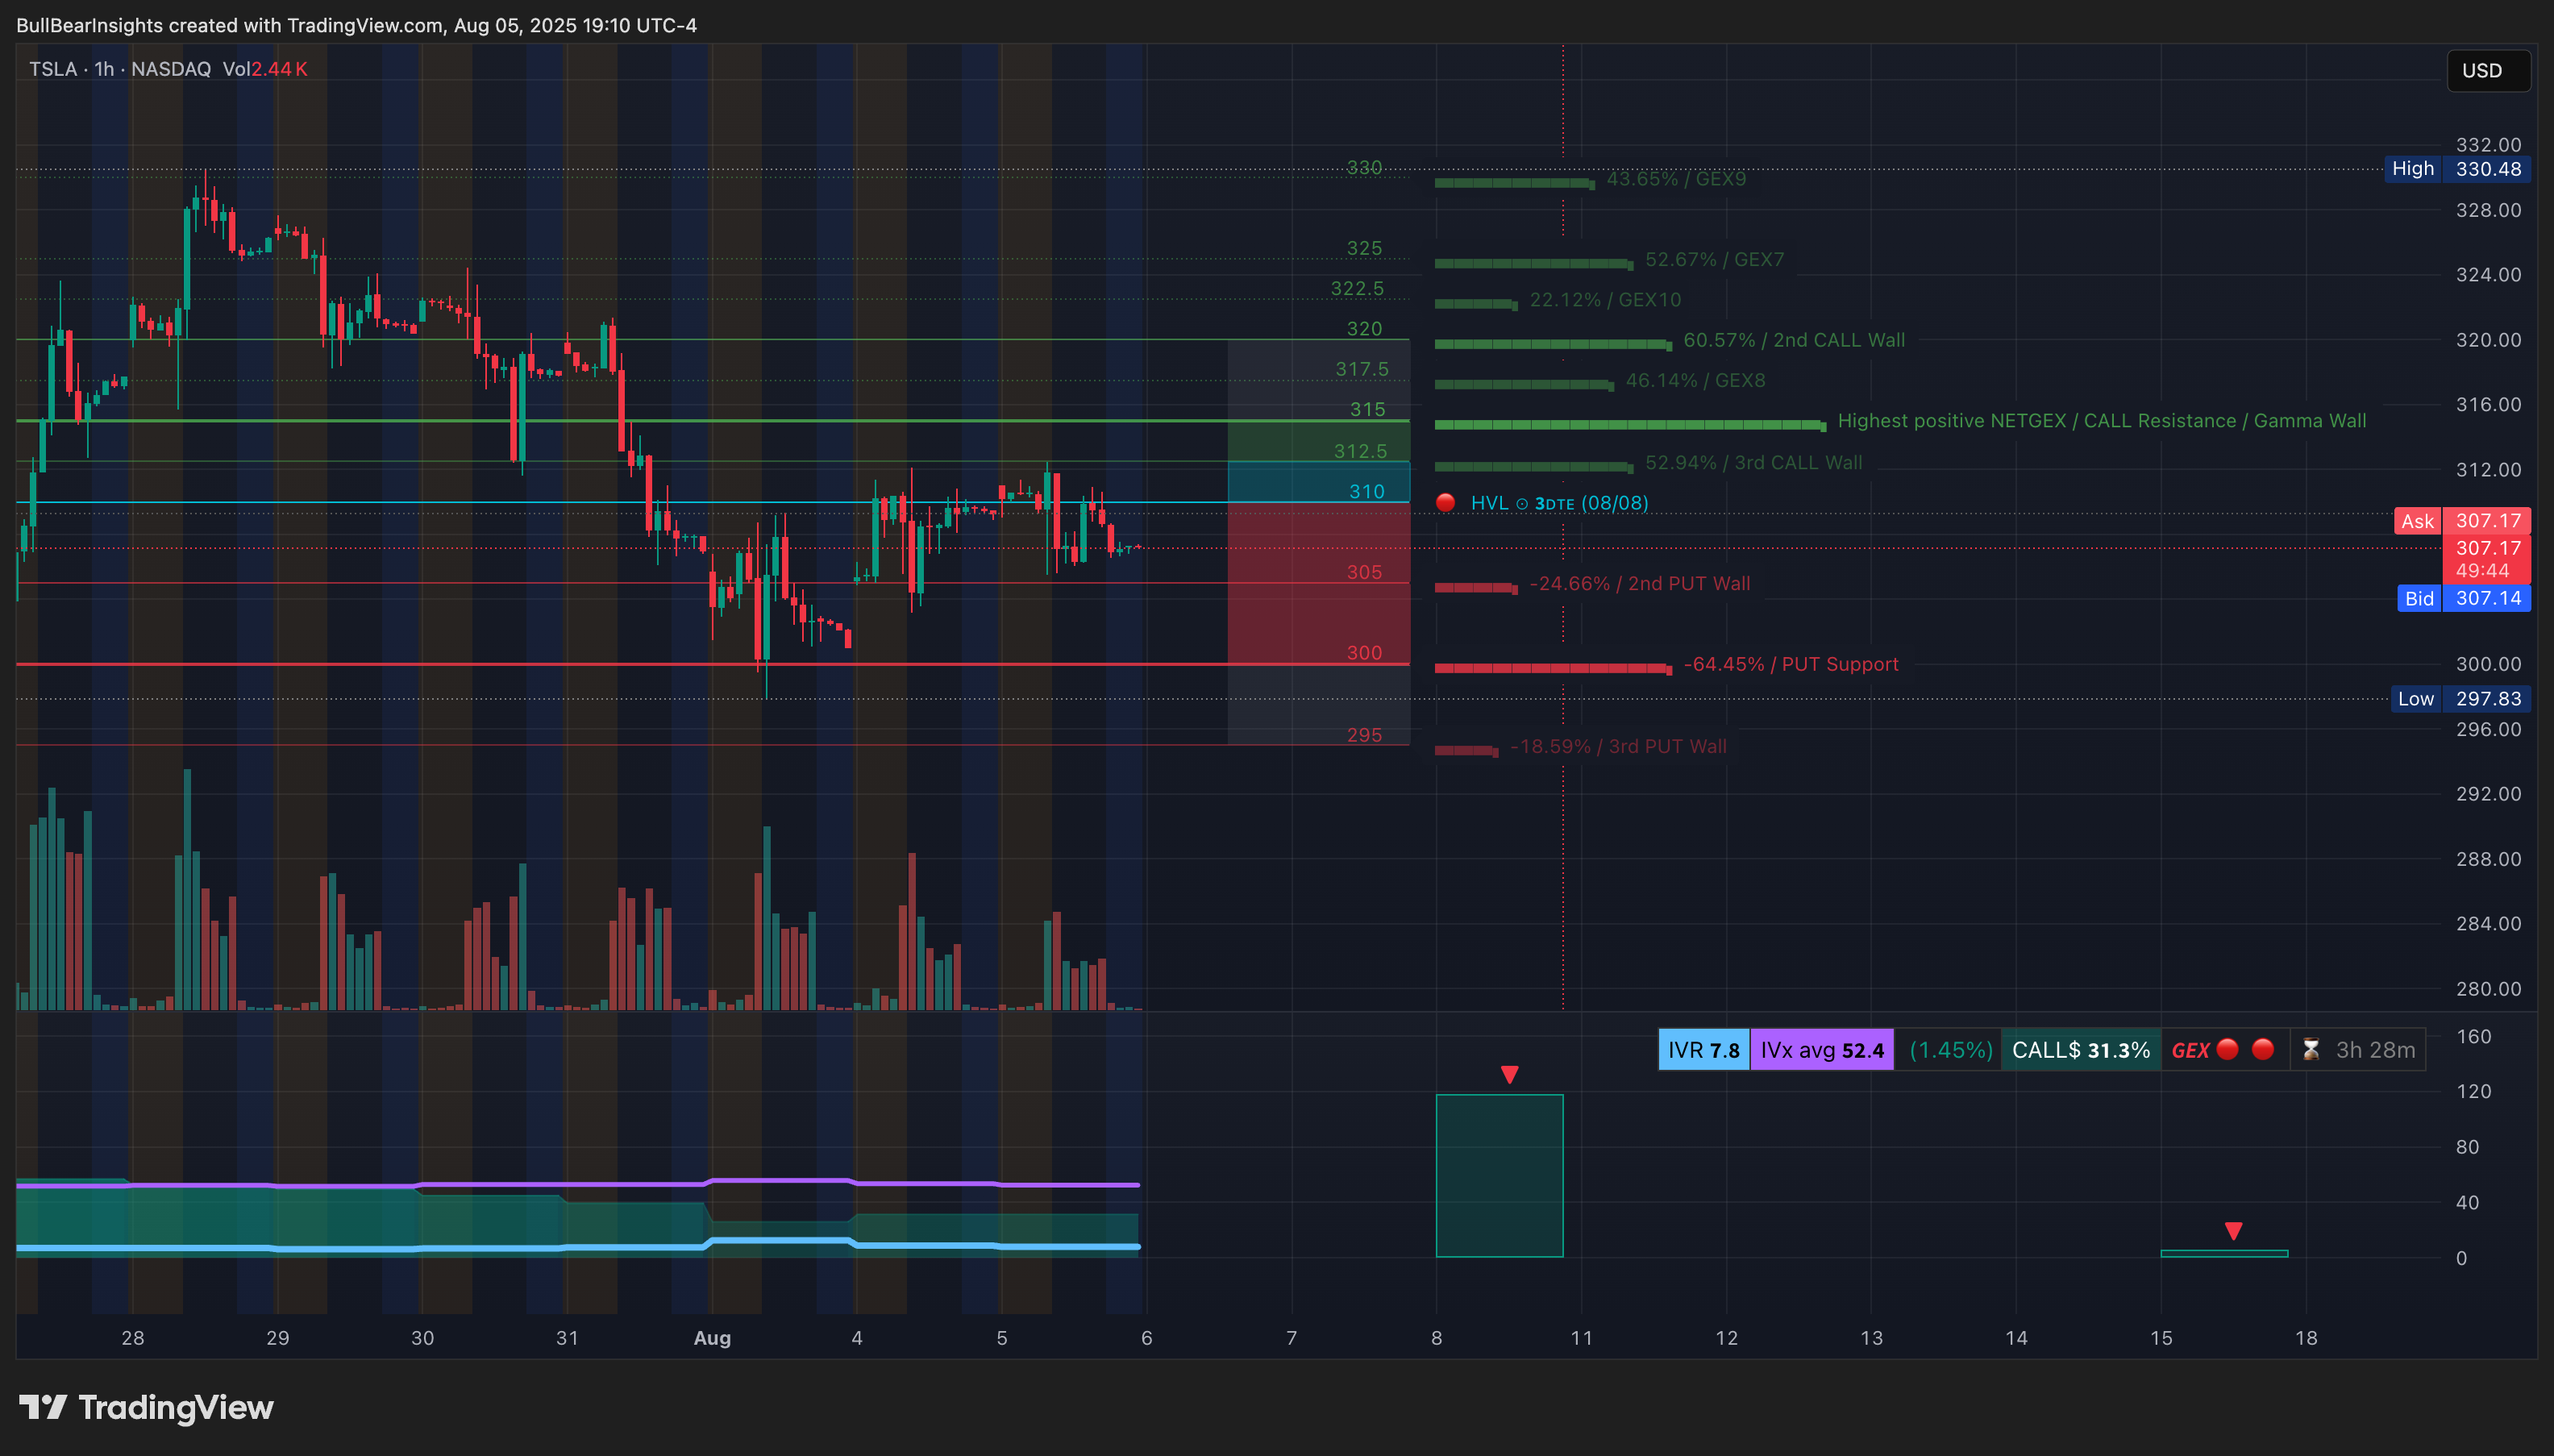2554x1456 pixels.
Task: Click the light blue IVR line
Action: point(578,1247)
